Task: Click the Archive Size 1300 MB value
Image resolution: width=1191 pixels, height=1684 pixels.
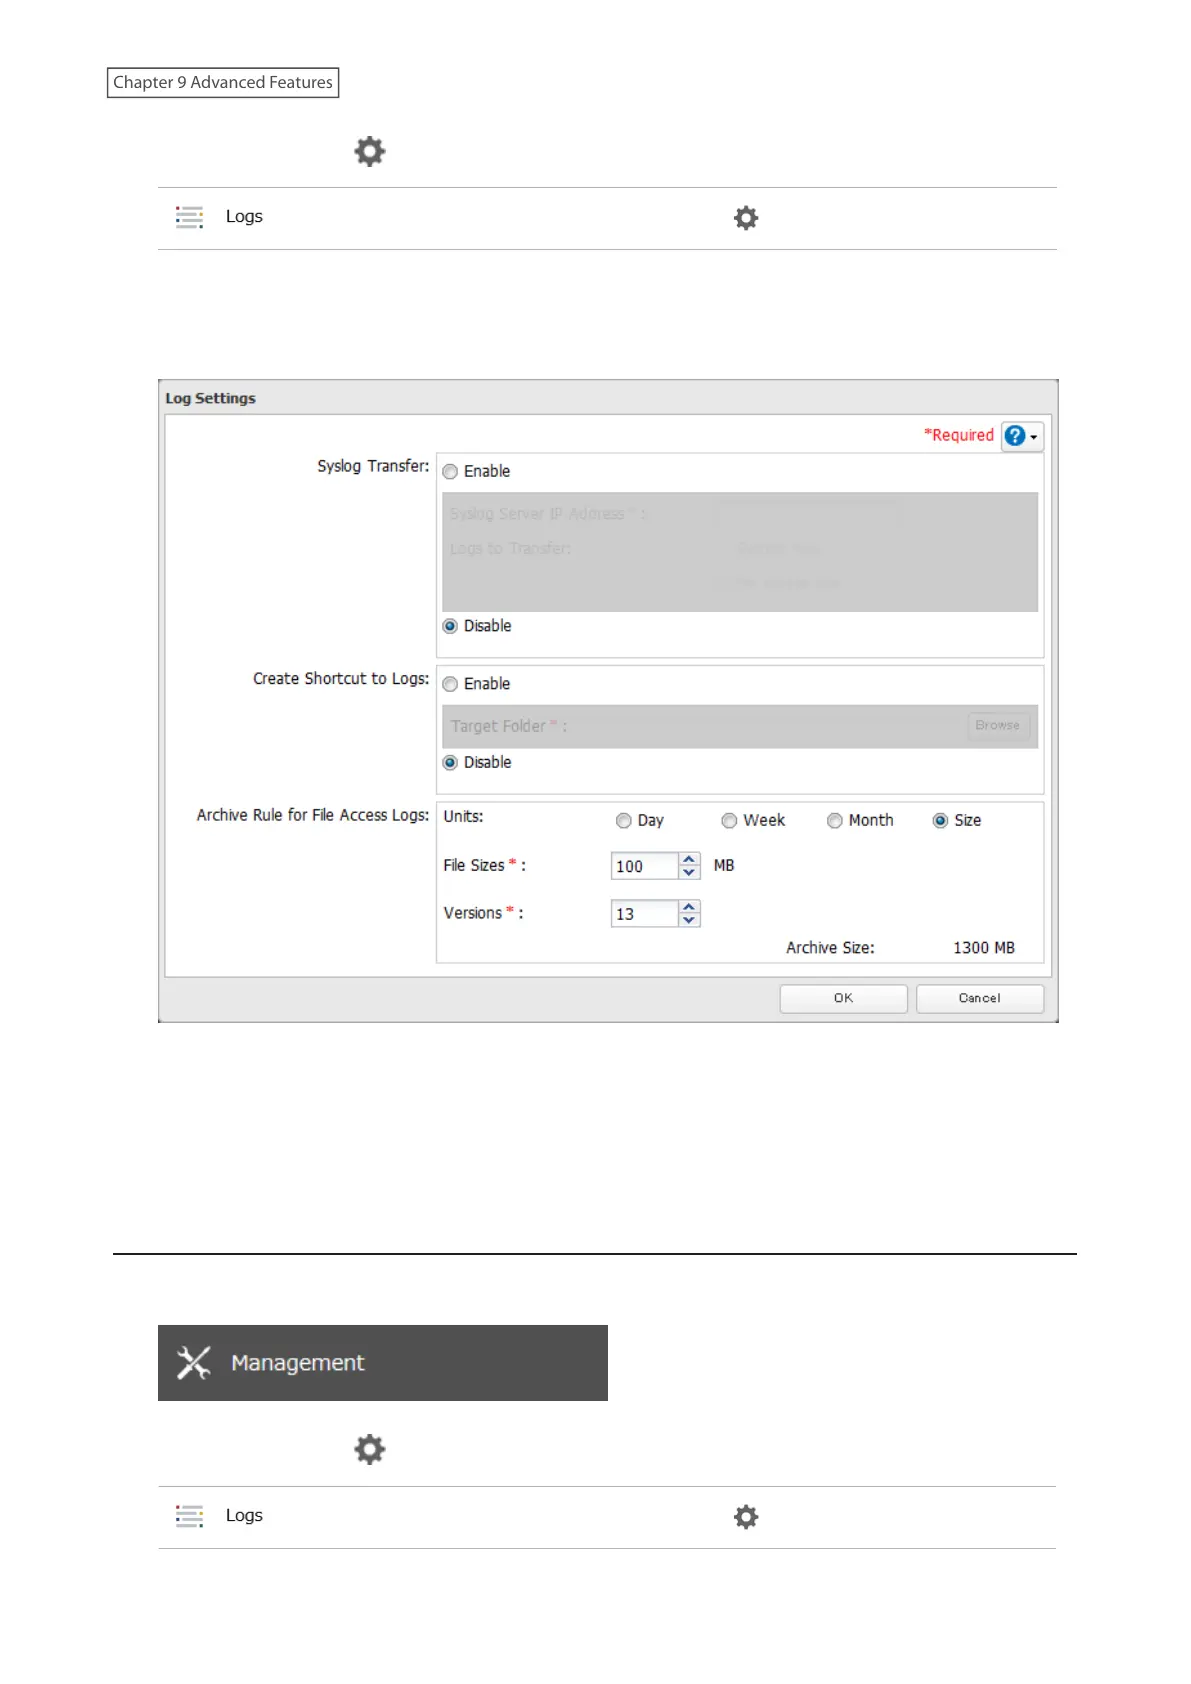Action: [x=983, y=948]
